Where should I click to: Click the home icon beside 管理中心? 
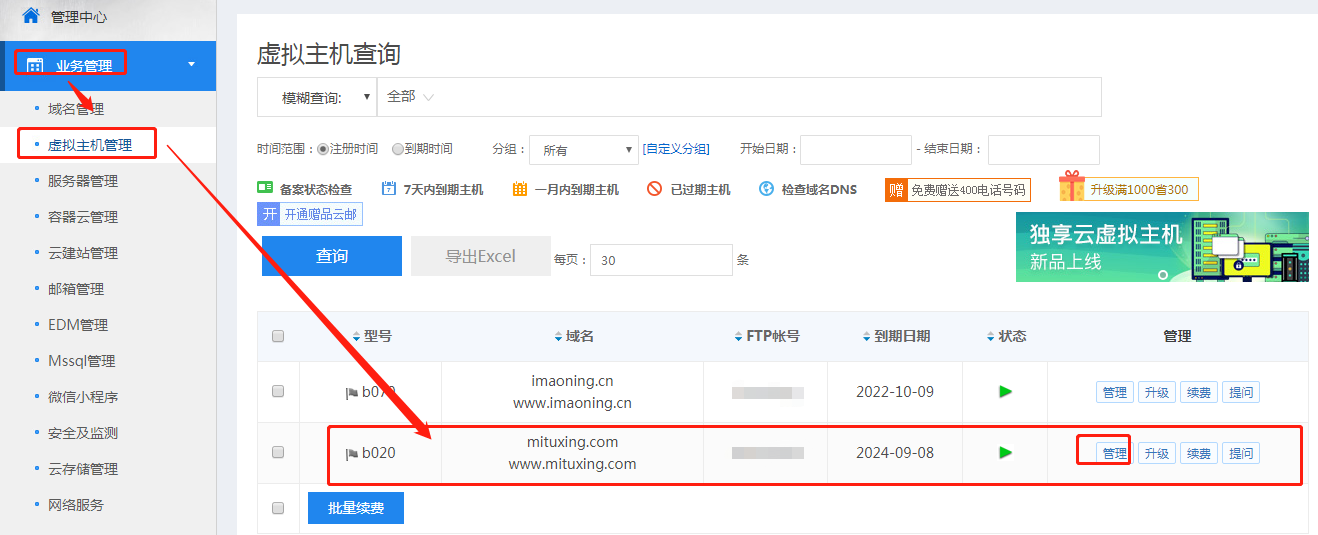(31, 16)
